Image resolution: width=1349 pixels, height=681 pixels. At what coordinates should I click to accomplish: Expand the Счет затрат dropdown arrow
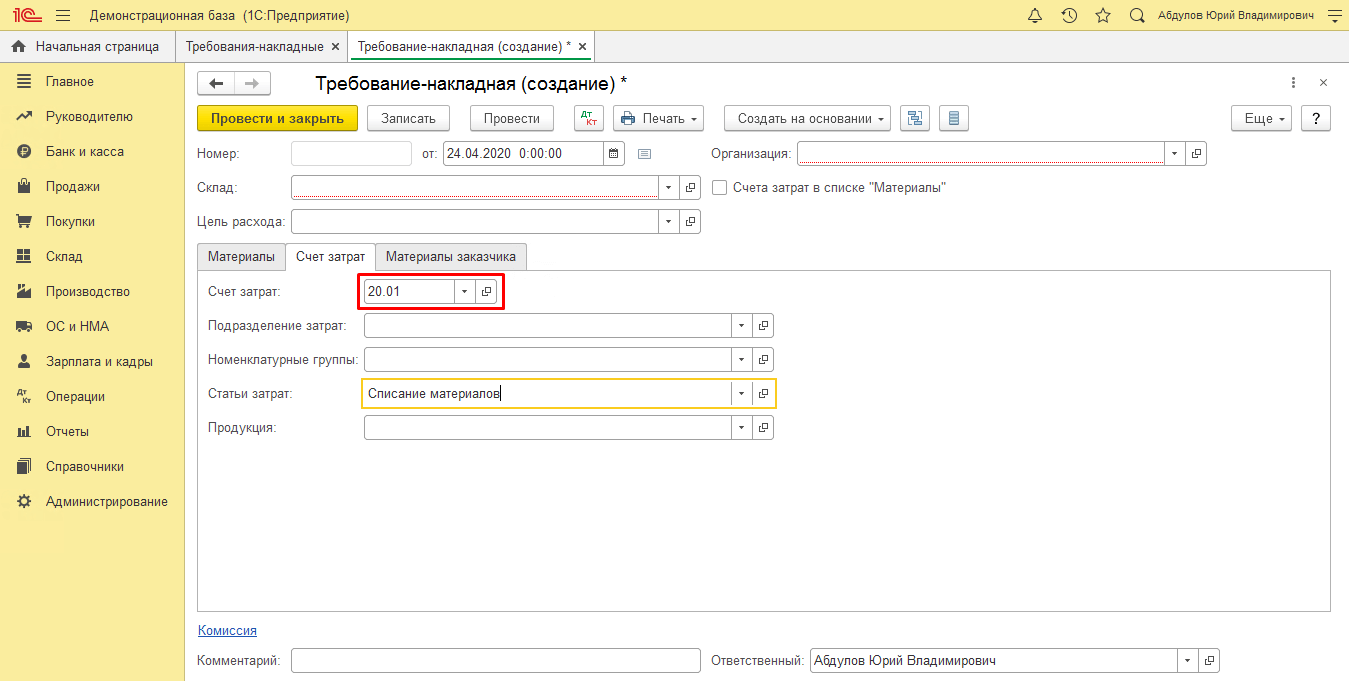464,291
